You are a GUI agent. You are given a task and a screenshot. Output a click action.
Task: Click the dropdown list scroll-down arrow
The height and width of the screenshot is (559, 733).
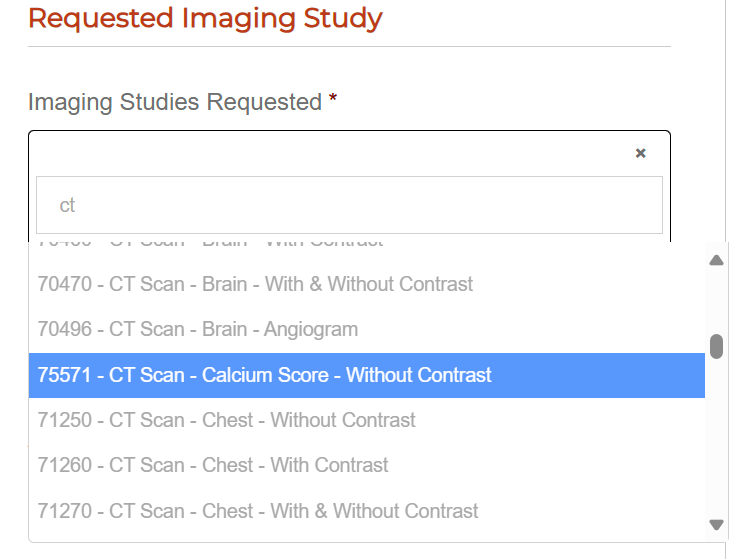click(x=716, y=524)
